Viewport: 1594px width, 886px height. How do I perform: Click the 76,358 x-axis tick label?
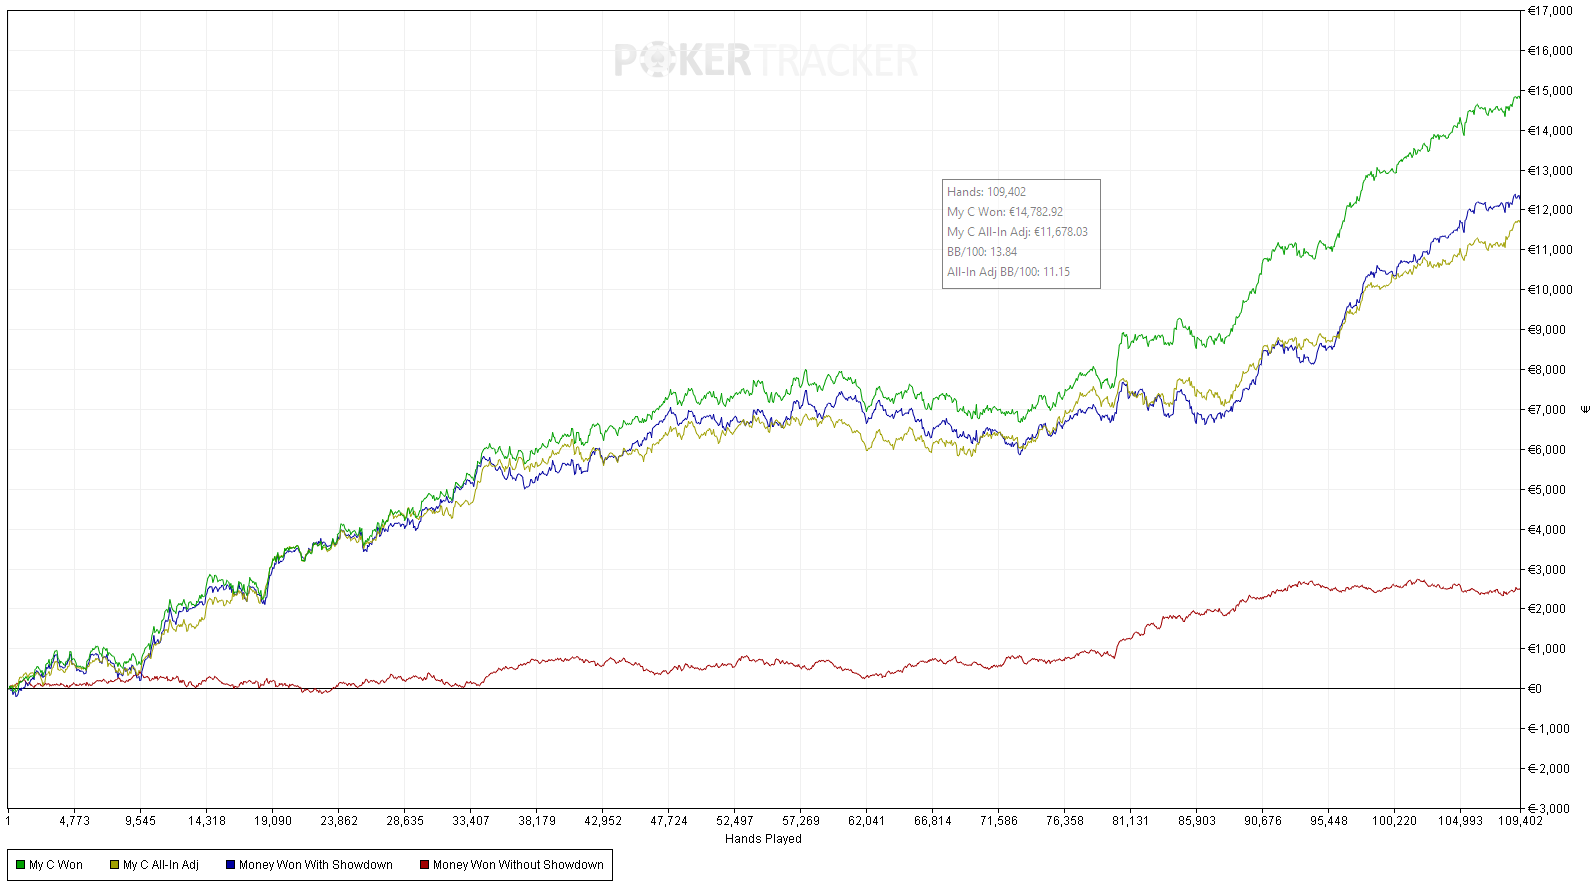coord(1065,821)
